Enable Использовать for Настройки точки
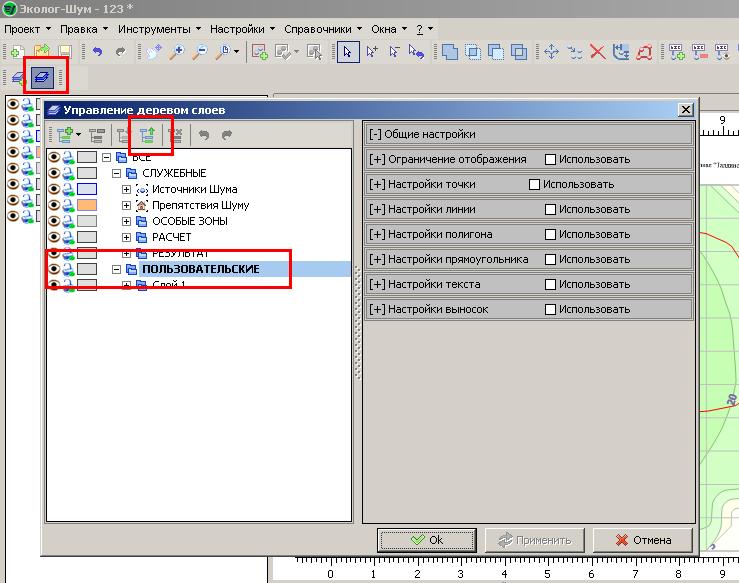Image resolution: width=739 pixels, height=583 pixels. point(534,185)
